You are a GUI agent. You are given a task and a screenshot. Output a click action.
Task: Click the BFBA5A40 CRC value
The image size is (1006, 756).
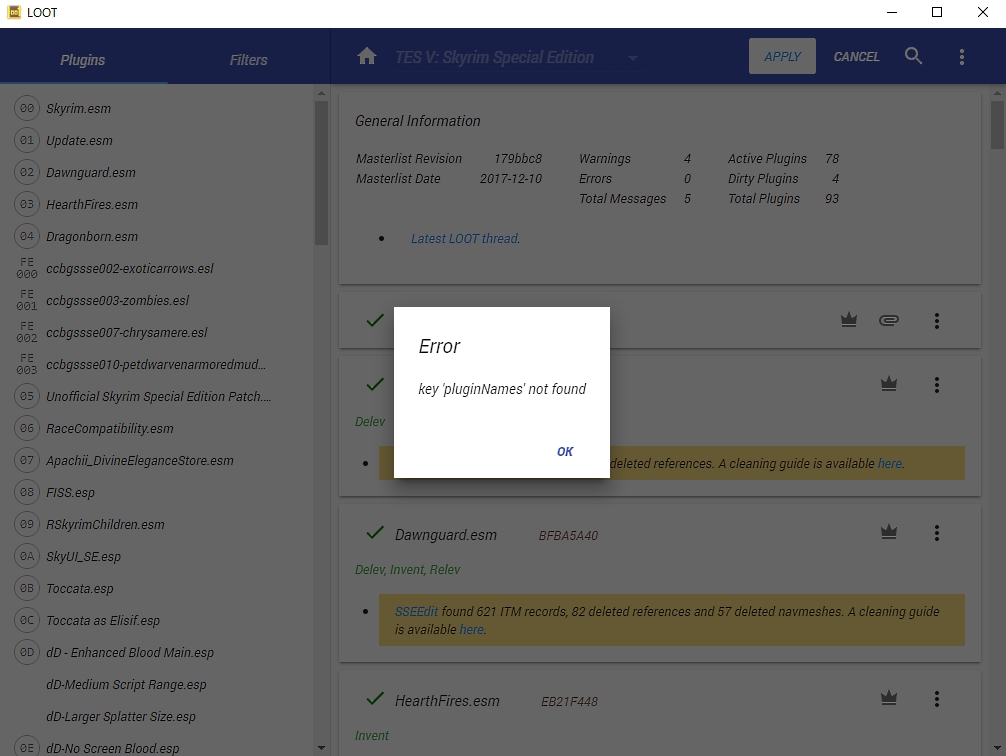click(568, 536)
